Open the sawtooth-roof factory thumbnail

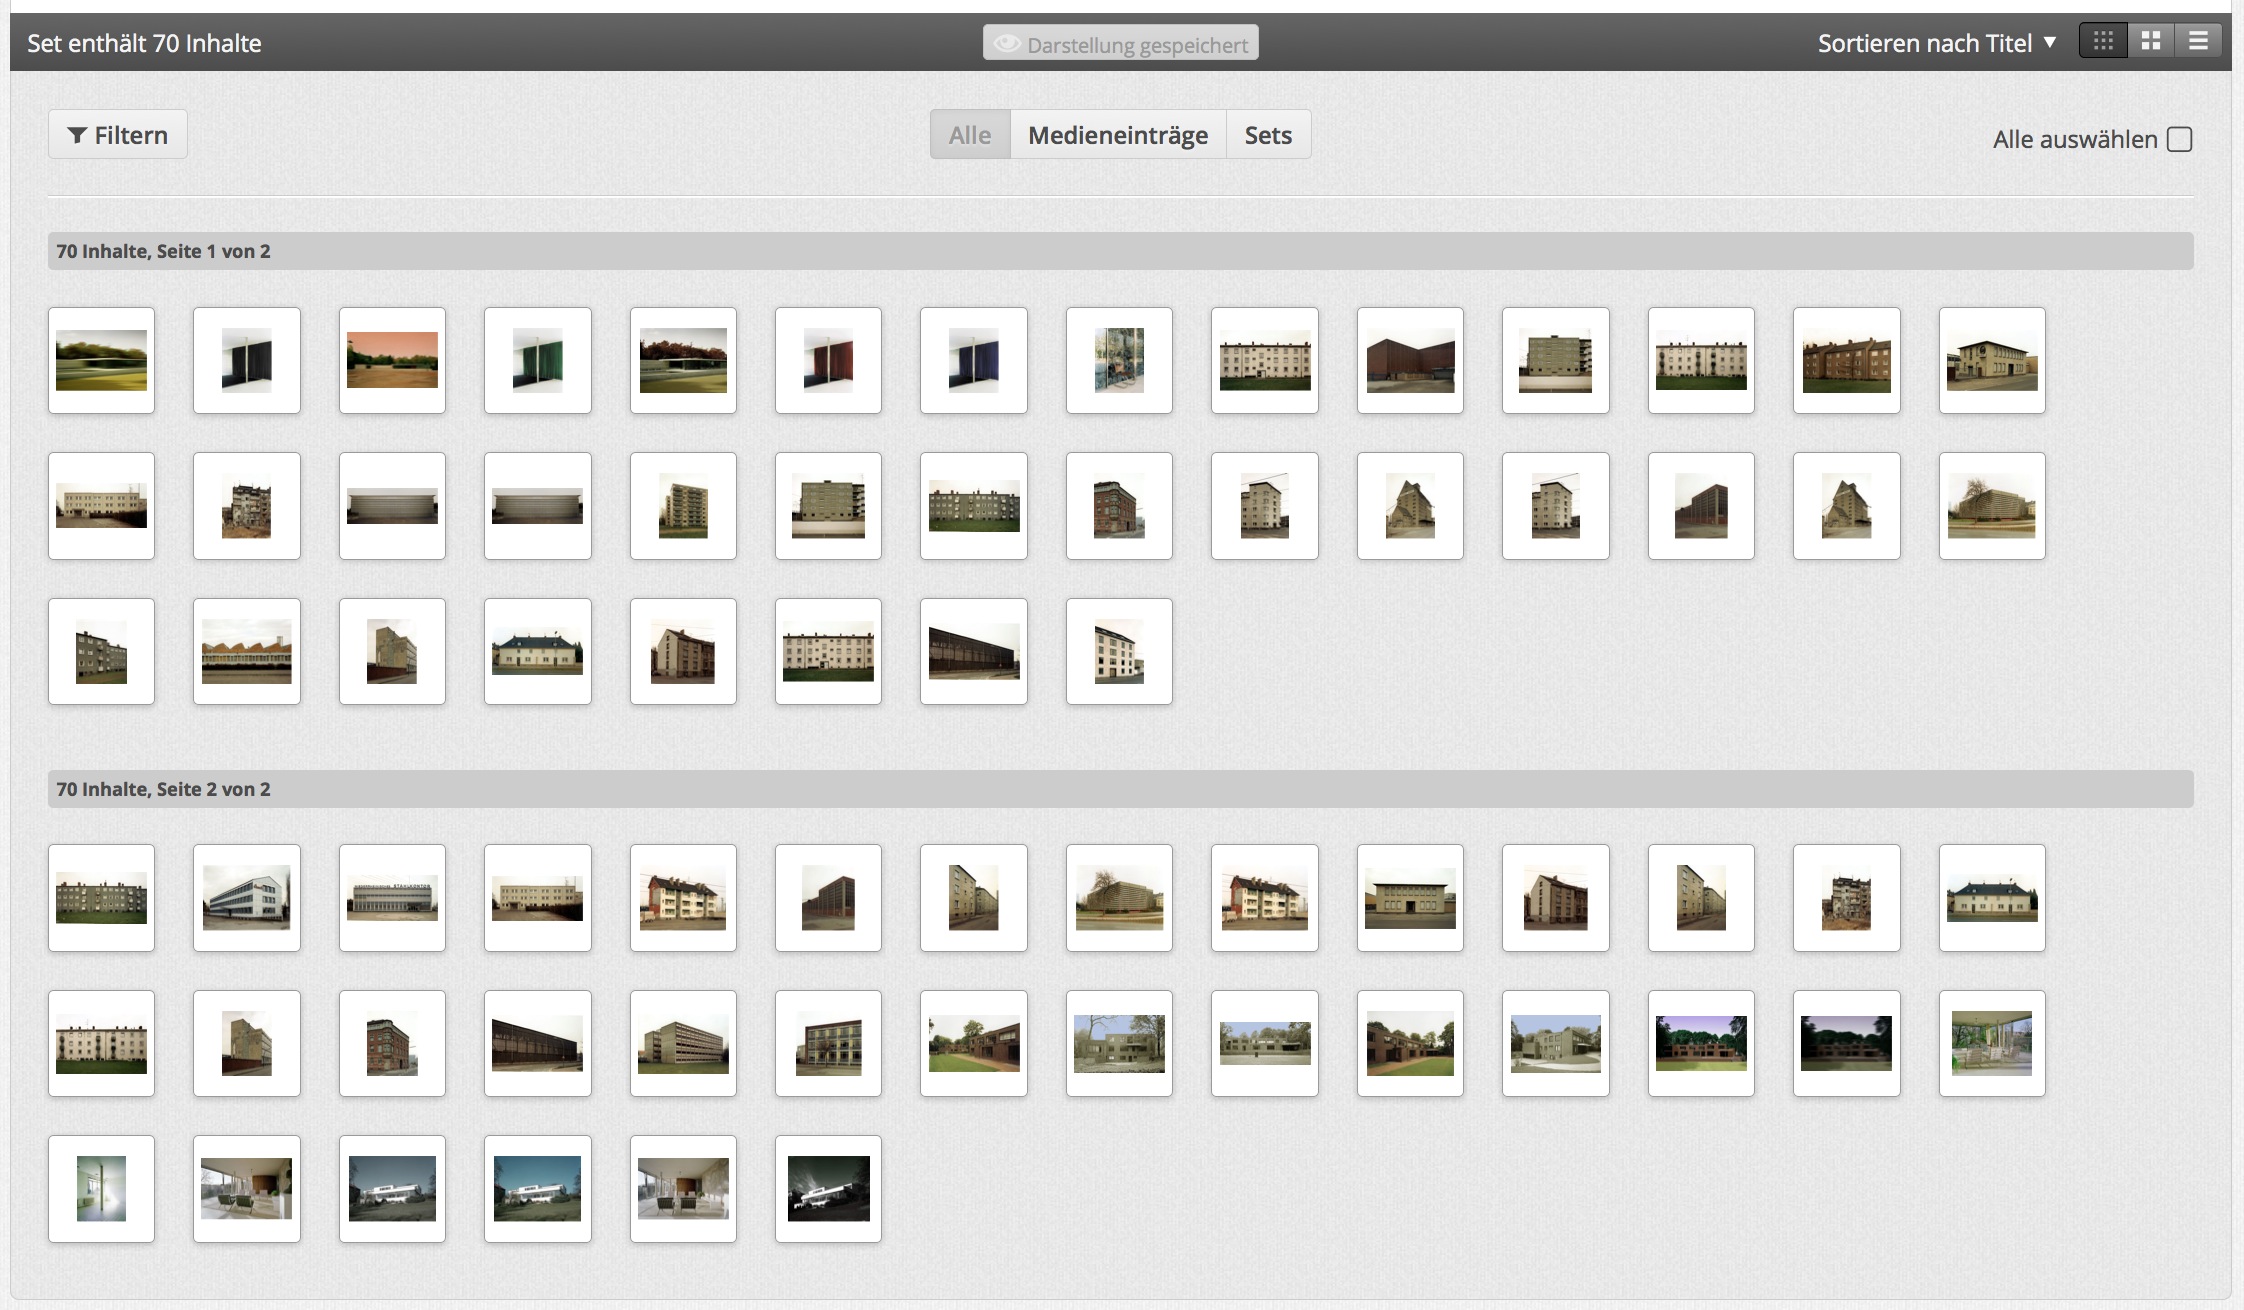(x=247, y=652)
